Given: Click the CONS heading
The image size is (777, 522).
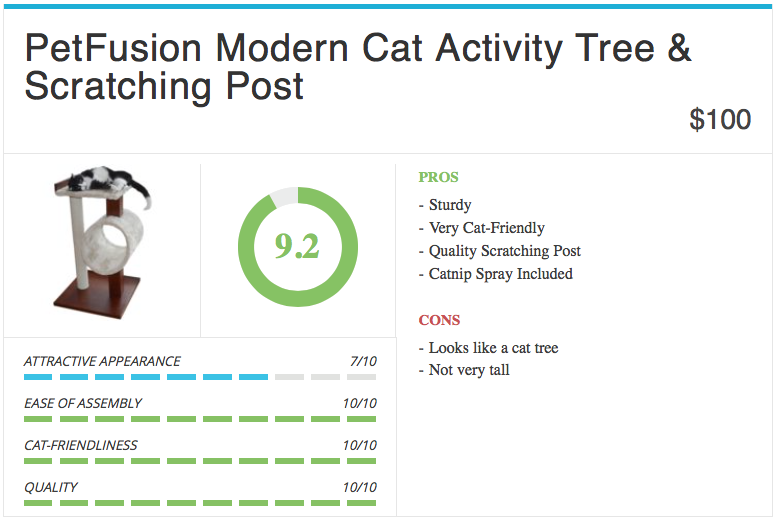Looking at the screenshot, I should tap(439, 320).
